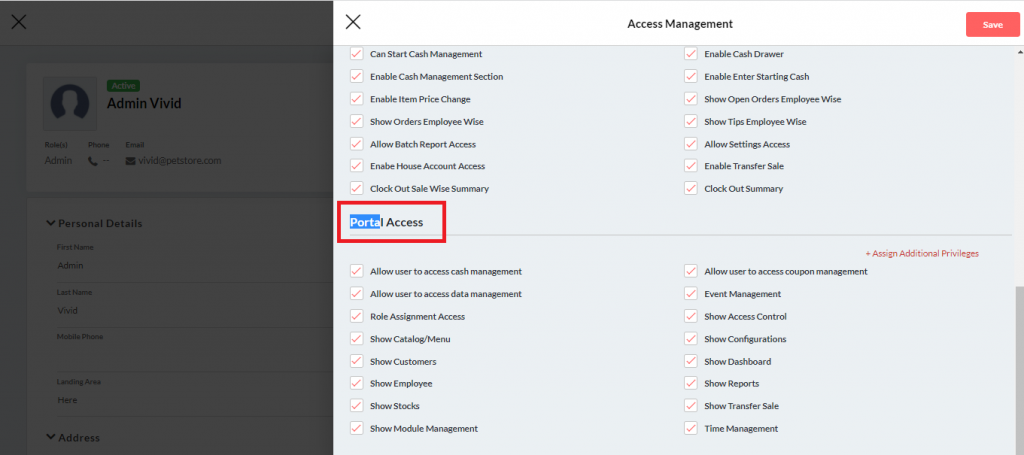1024x455 pixels.
Task: Click the phone icon under Phone
Action: point(93,160)
